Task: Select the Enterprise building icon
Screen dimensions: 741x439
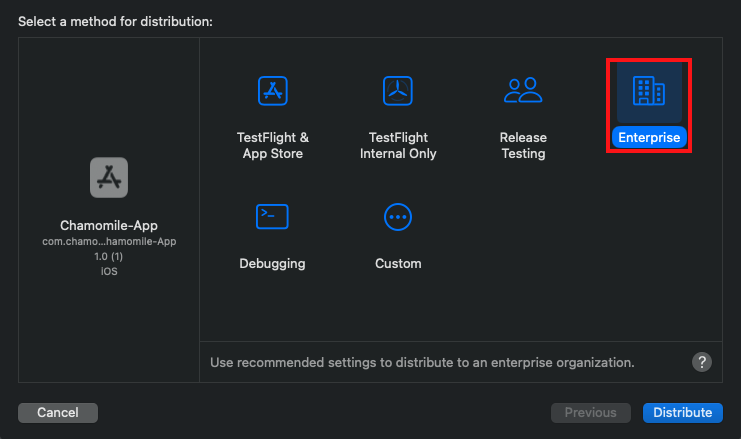Action: point(649,92)
